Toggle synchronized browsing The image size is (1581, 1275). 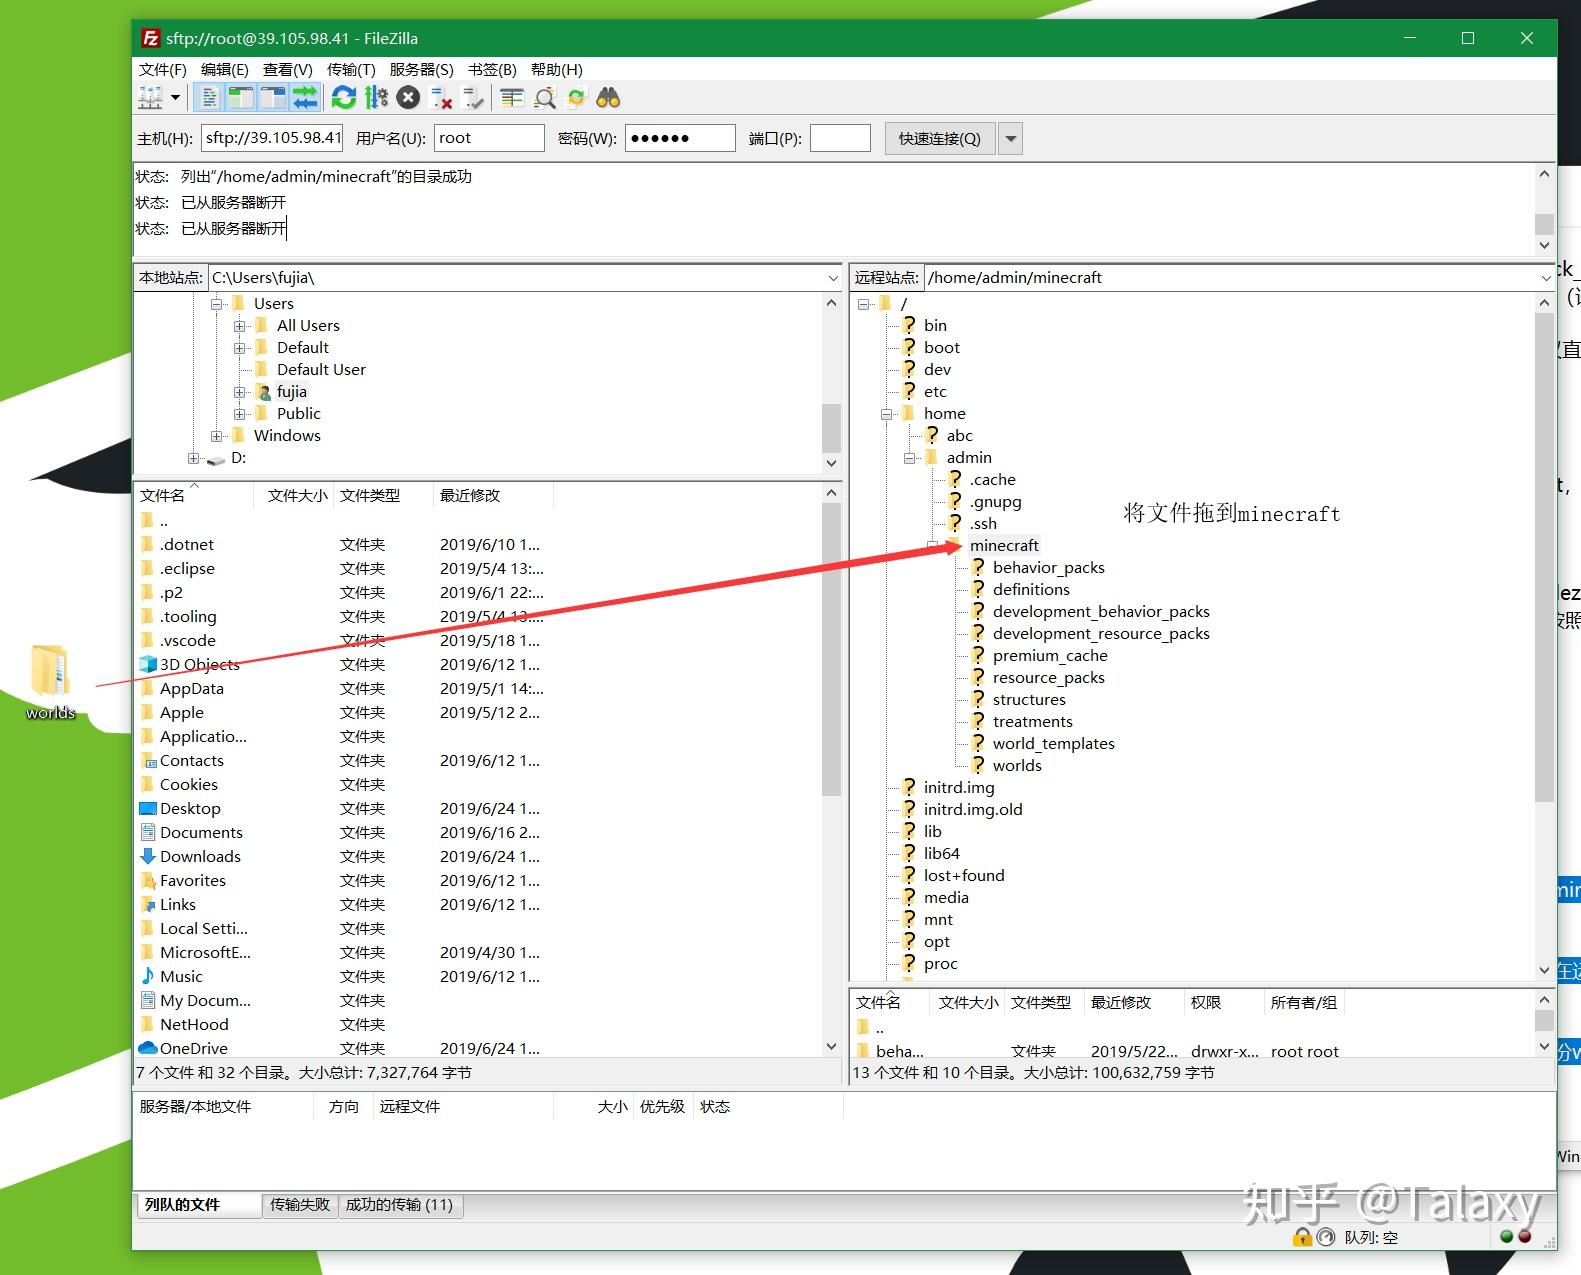tap(576, 97)
